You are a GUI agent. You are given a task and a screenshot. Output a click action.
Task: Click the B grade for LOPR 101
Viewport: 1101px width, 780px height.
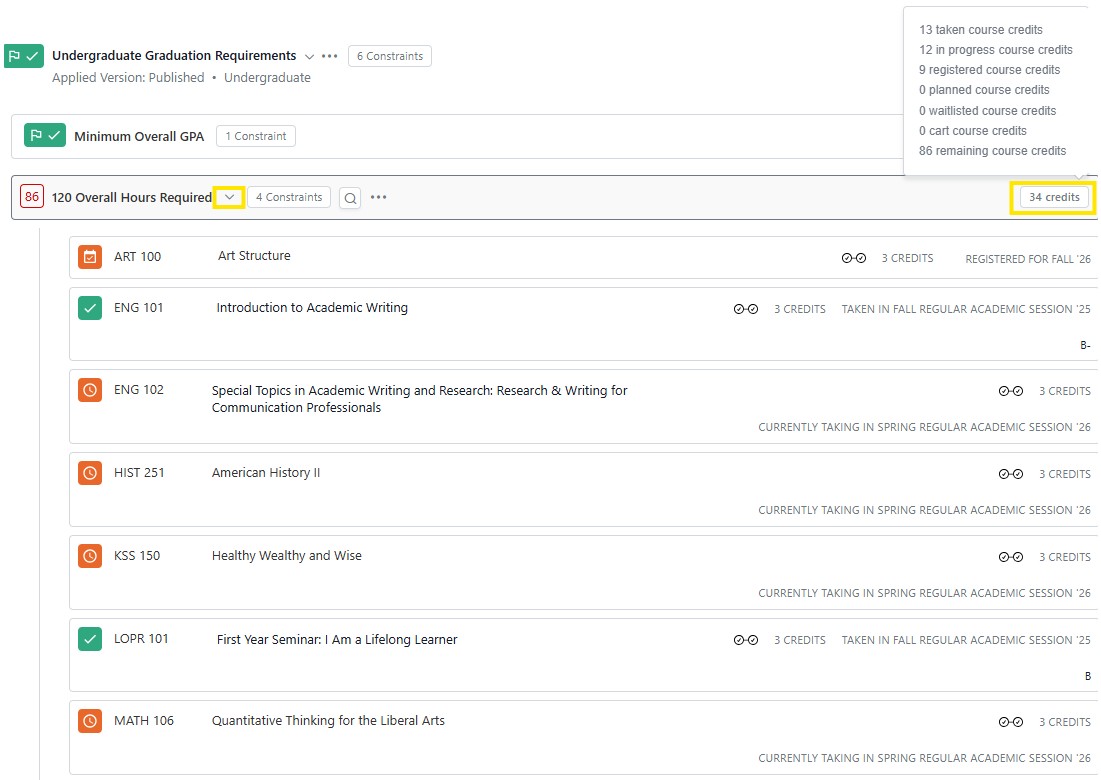(1088, 676)
